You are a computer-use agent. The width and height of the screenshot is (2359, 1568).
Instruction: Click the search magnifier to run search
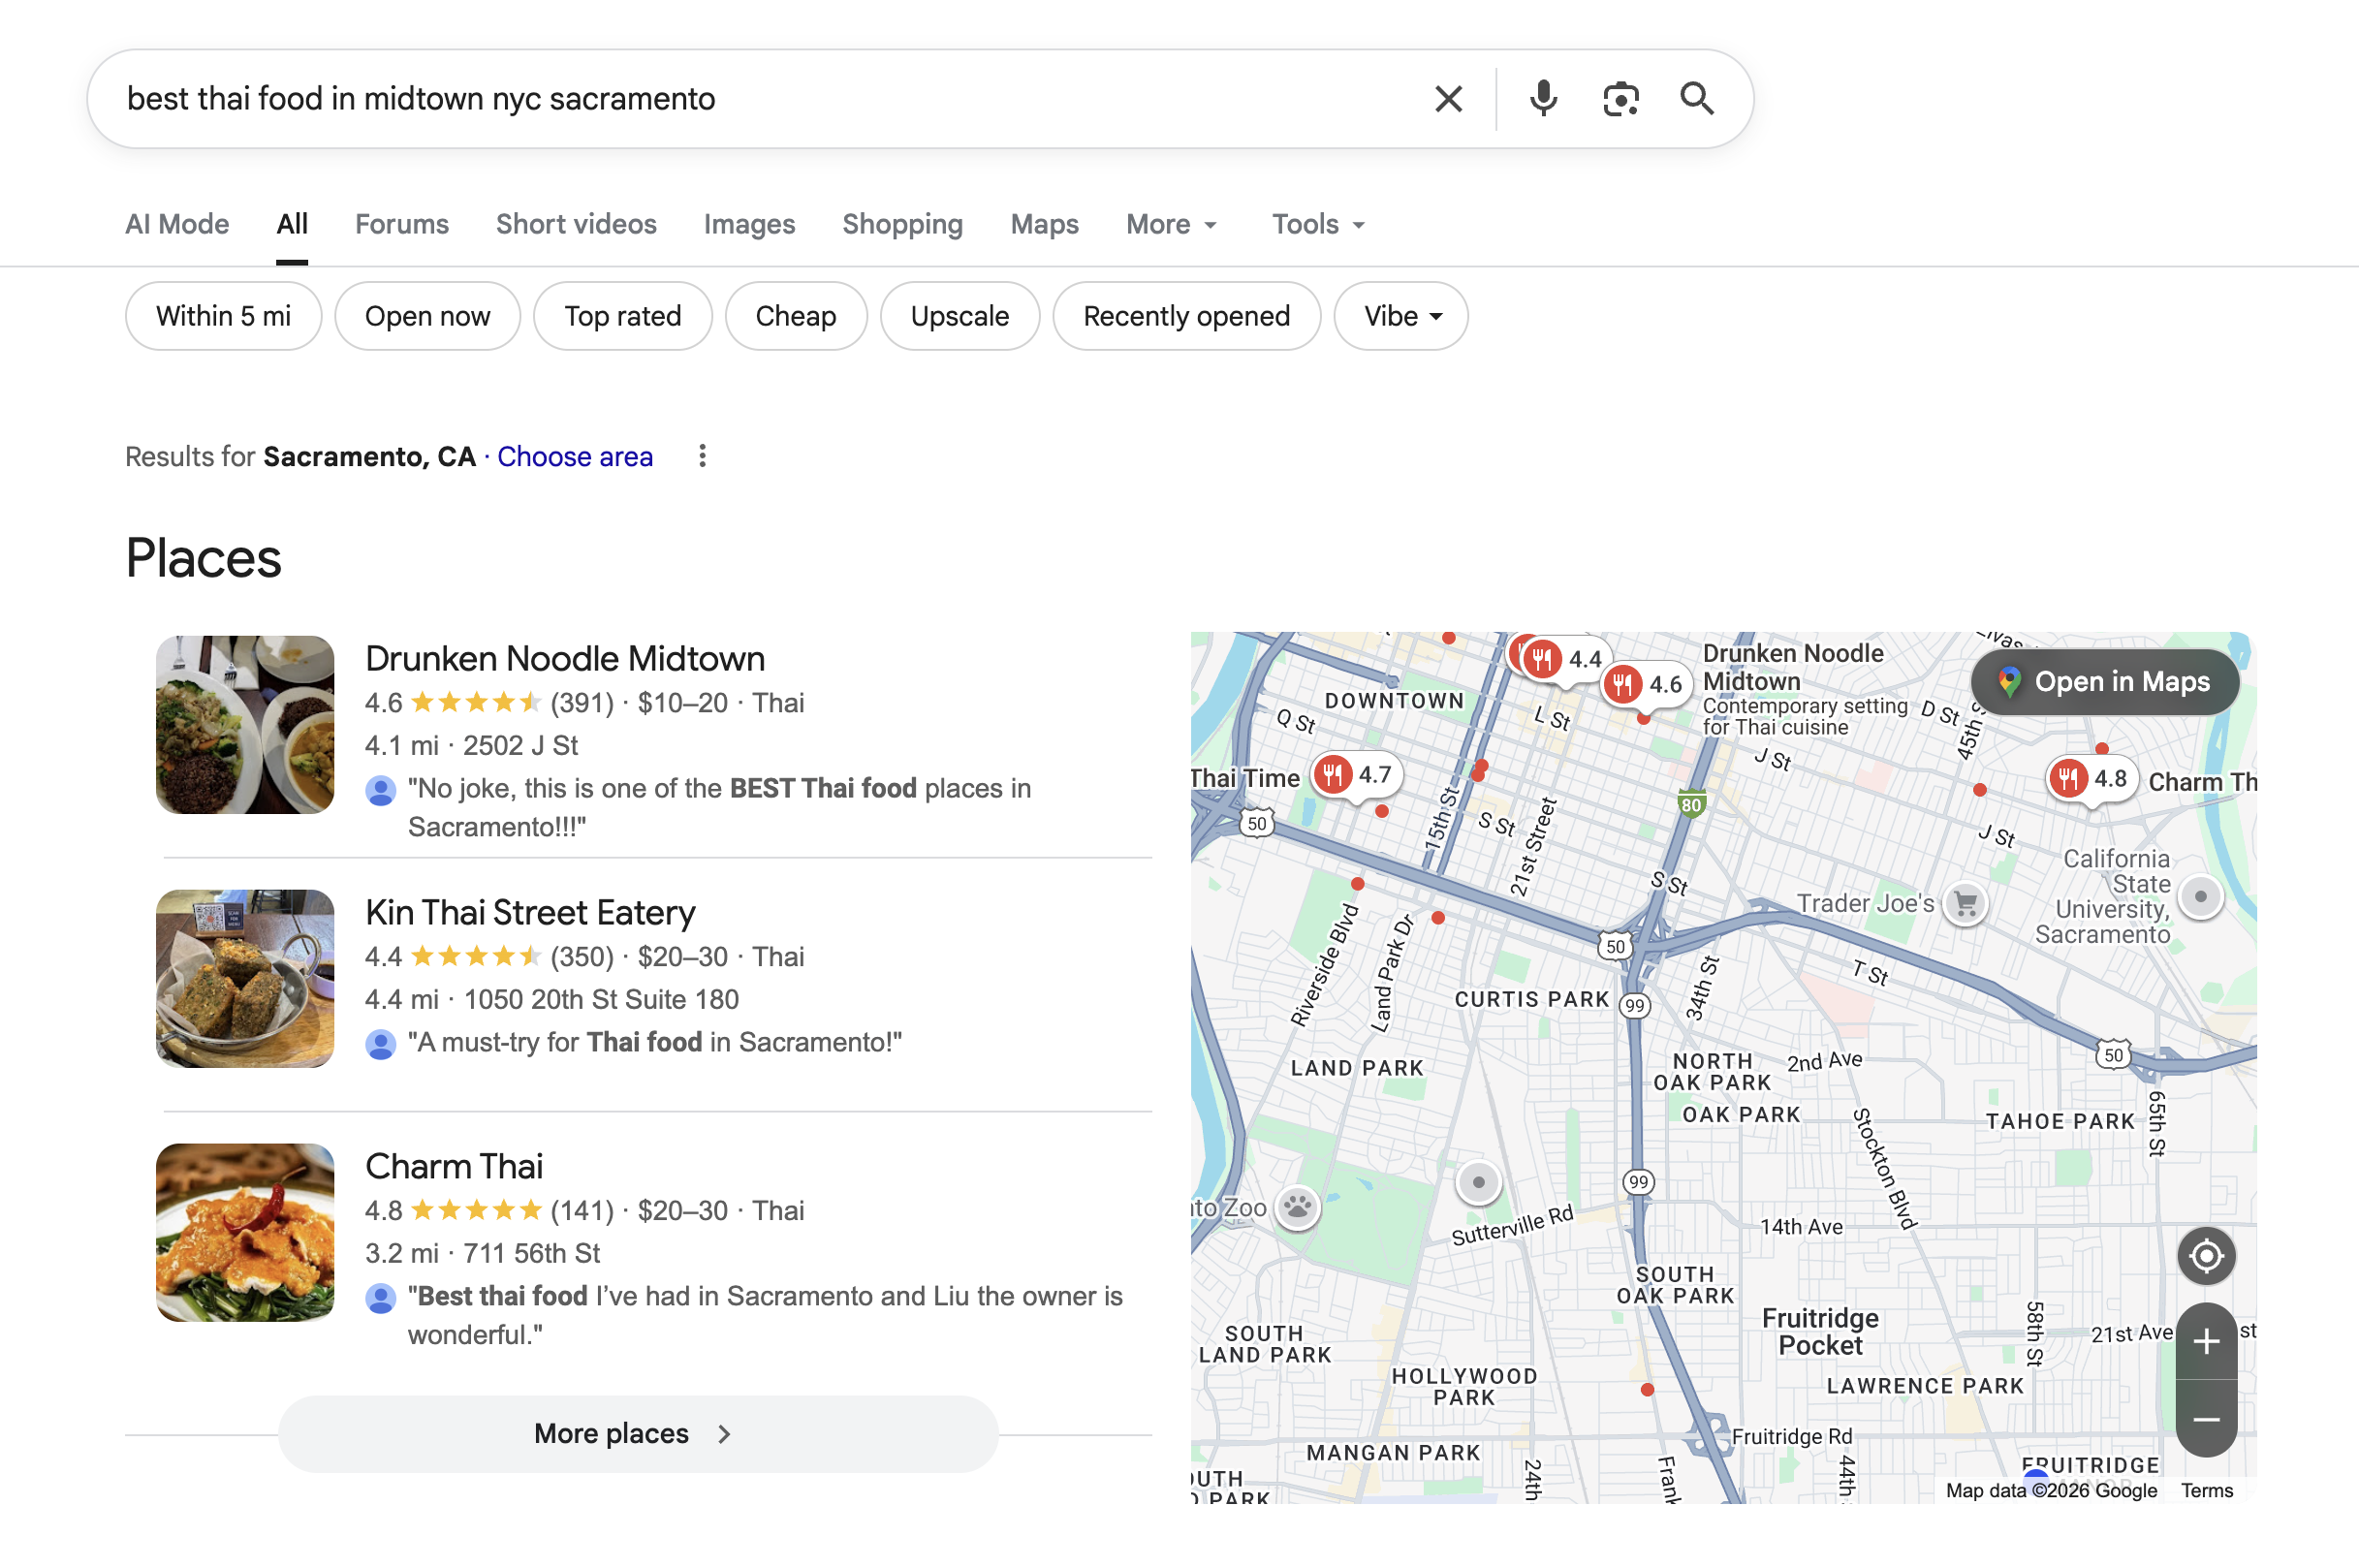point(1697,98)
